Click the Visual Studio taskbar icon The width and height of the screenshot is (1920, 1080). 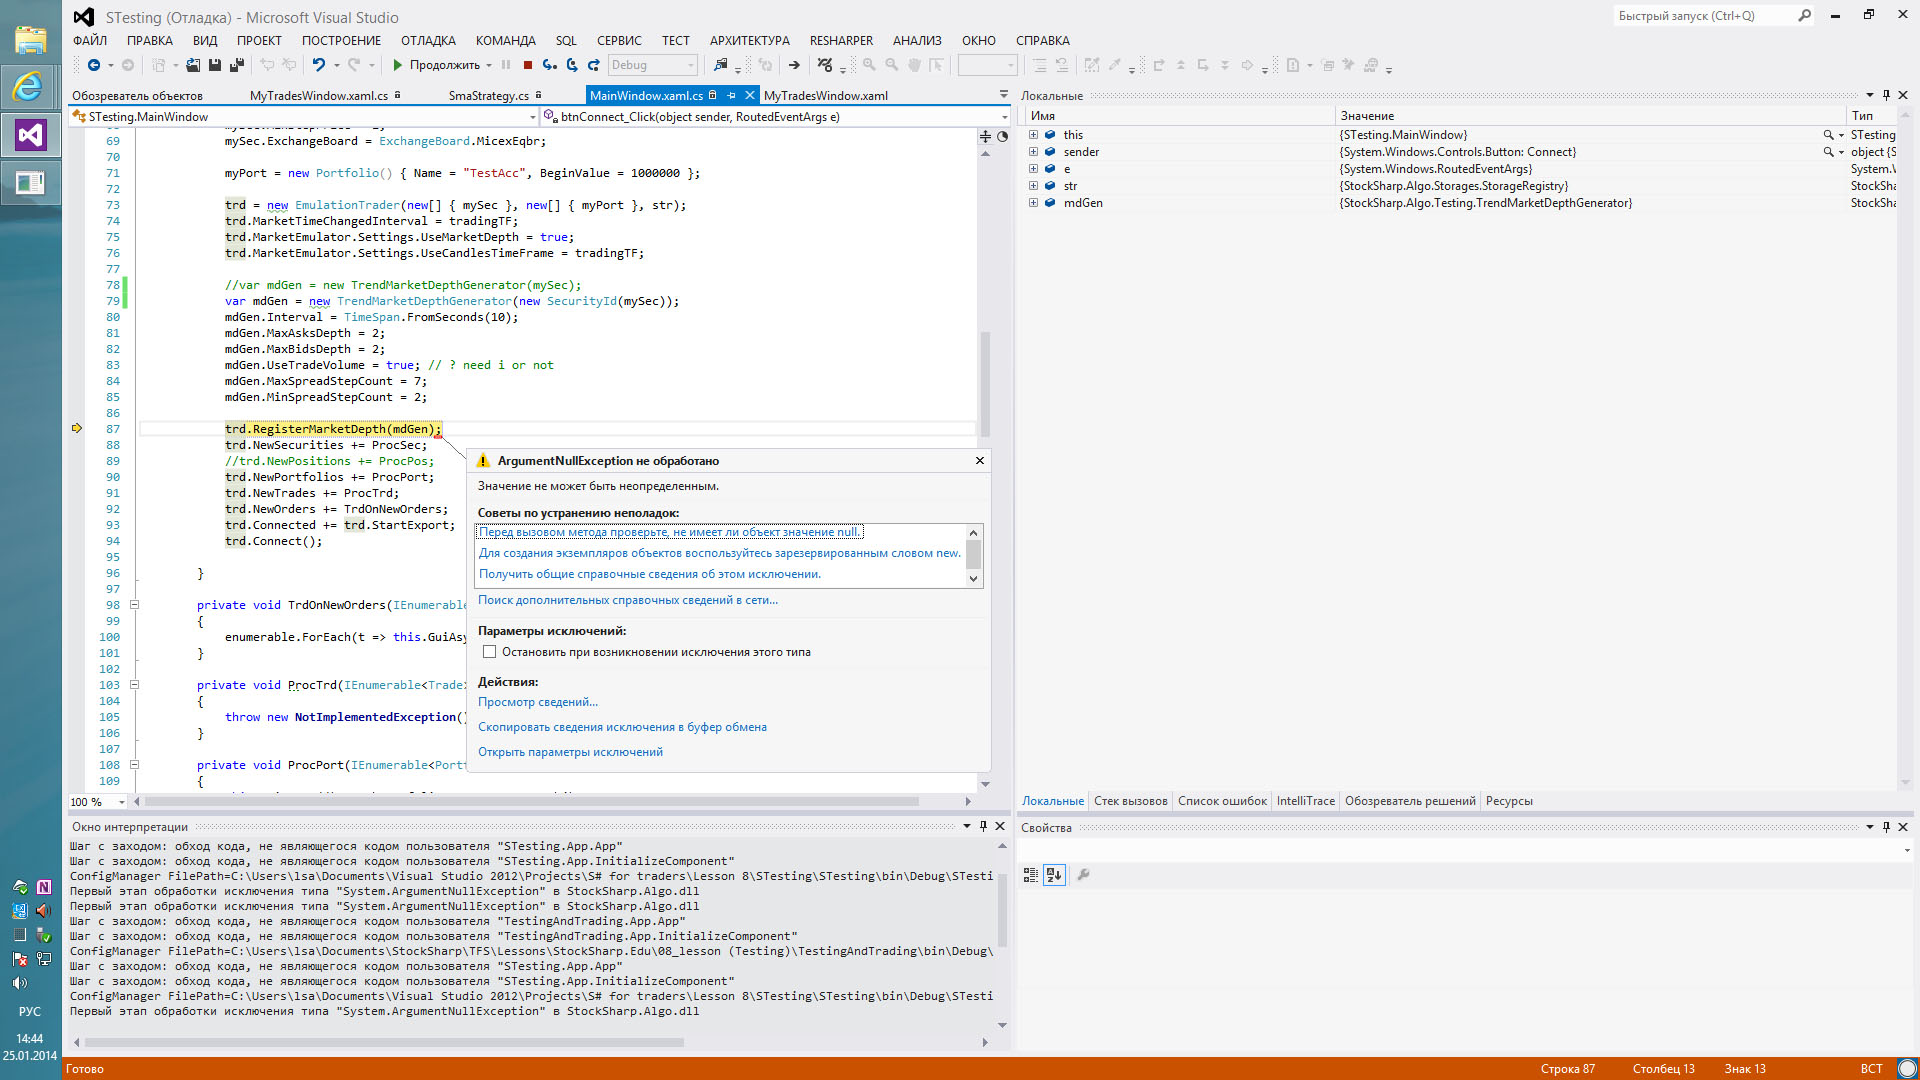[x=30, y=134]
